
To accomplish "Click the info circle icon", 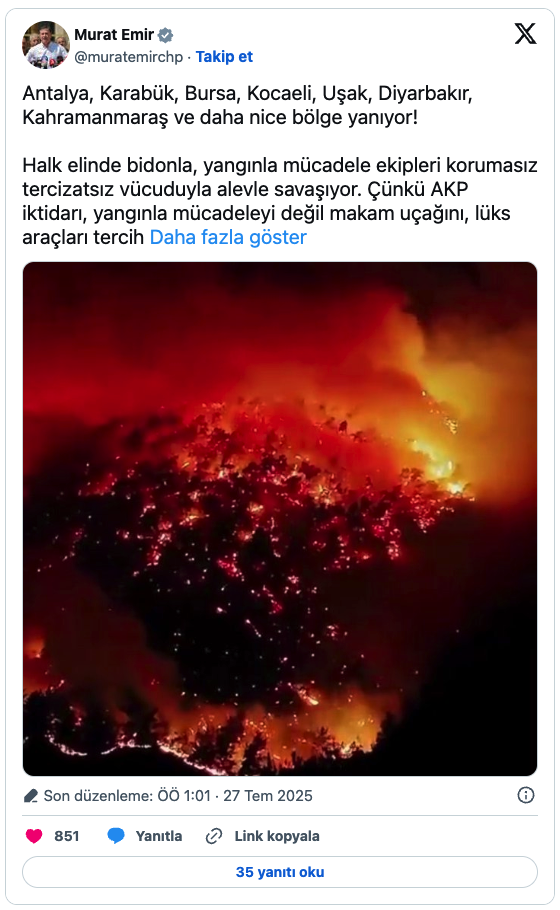I will [526, 795].
